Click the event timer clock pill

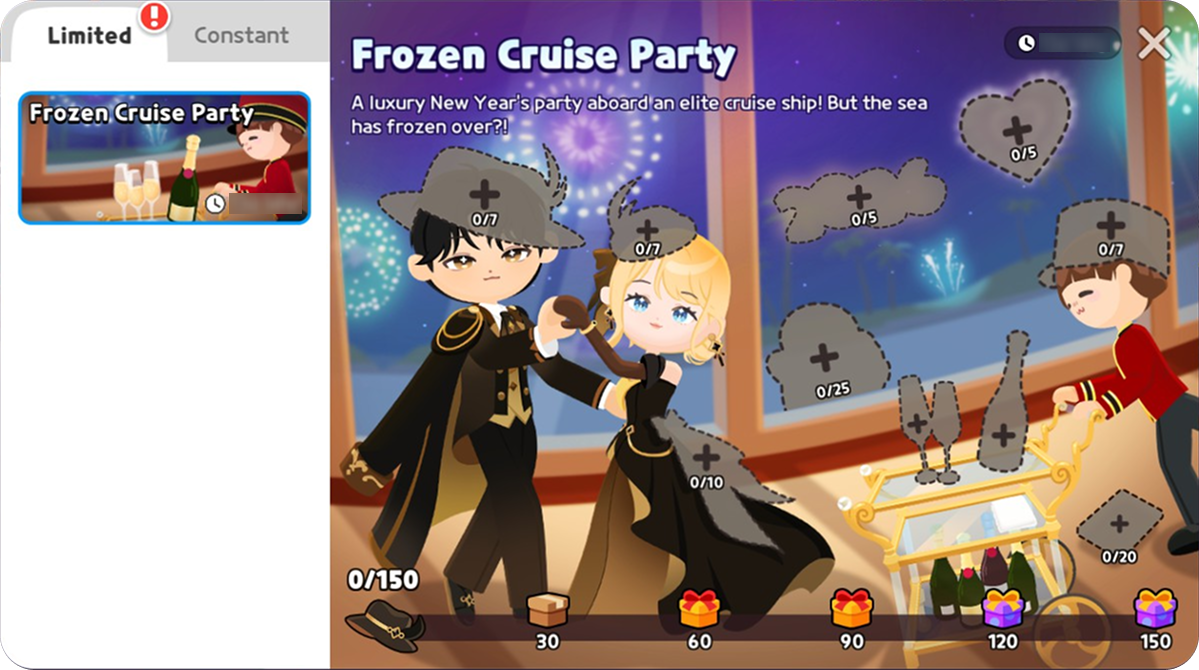[1062, 44]
